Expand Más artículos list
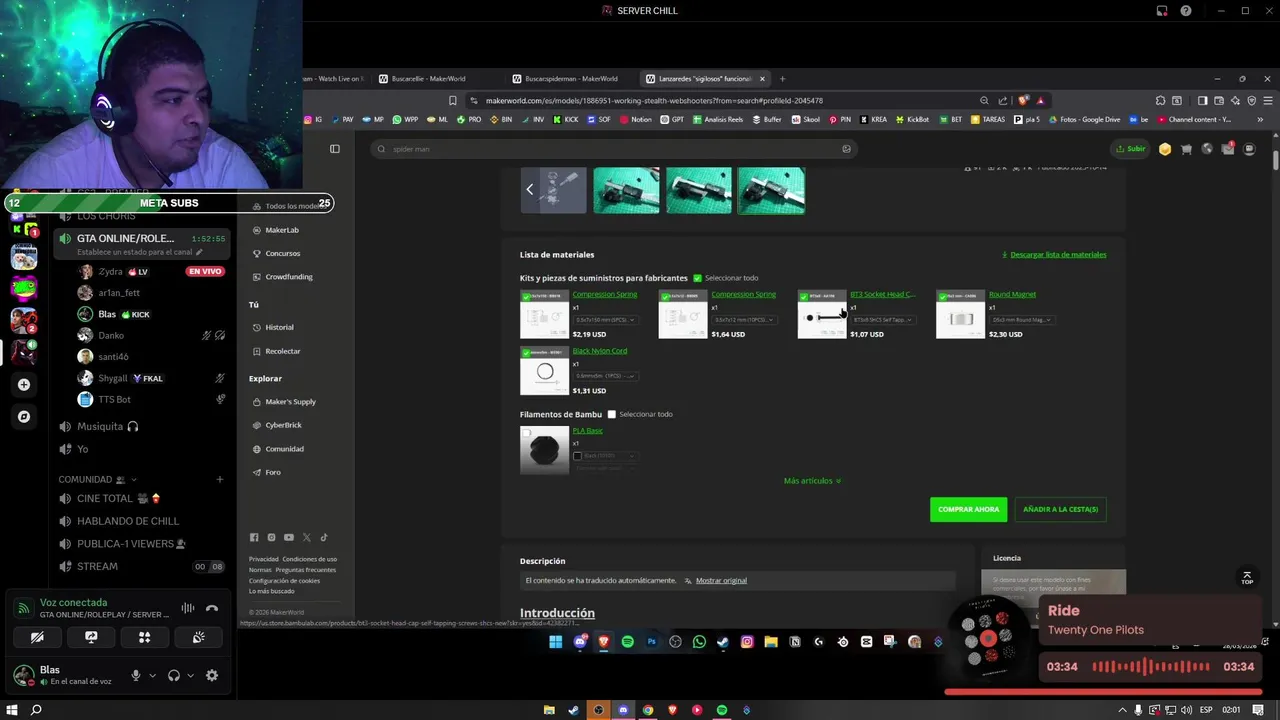The image size is (1280, 720). [812, 481]
